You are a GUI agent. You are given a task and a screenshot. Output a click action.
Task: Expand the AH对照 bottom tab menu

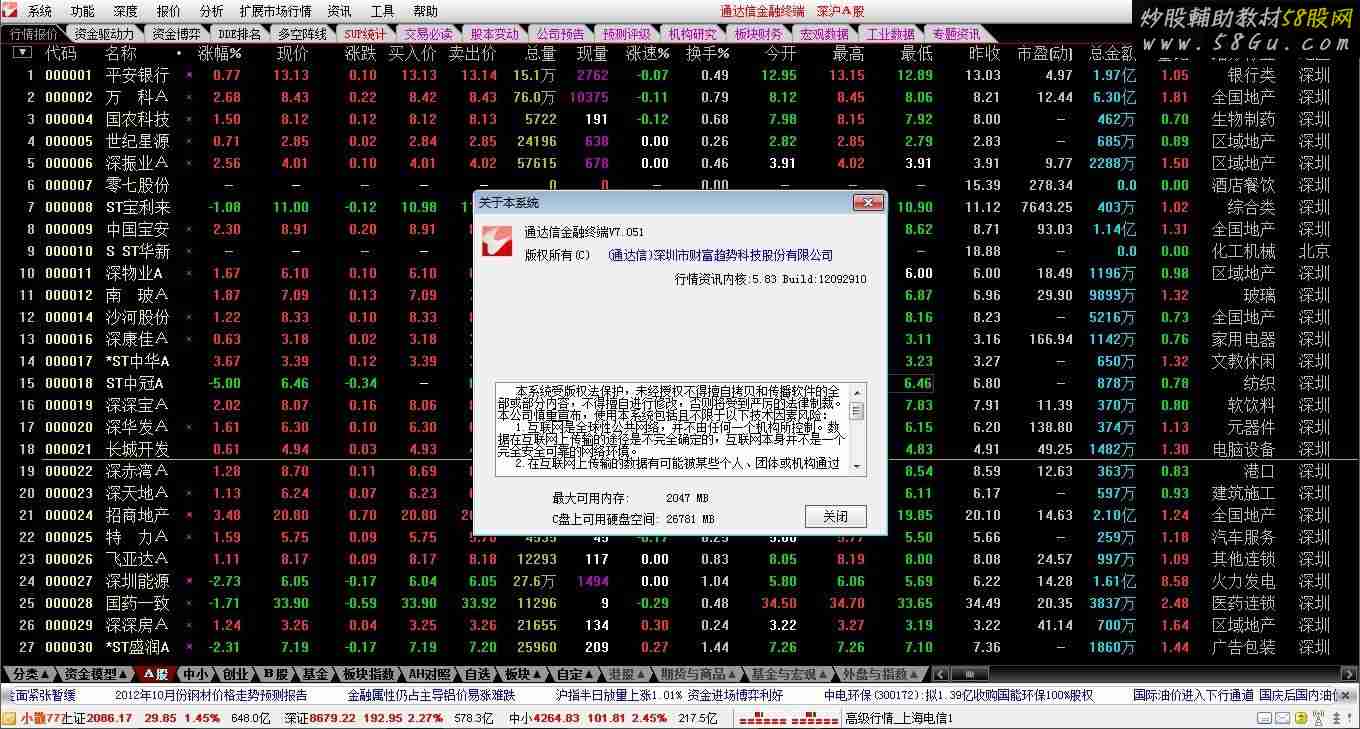click(430, 674)
